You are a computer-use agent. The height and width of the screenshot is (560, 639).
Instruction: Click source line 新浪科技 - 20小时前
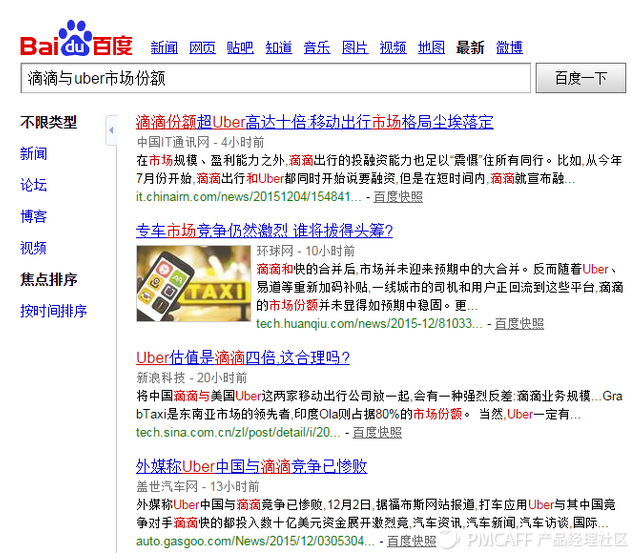point(192,378)
